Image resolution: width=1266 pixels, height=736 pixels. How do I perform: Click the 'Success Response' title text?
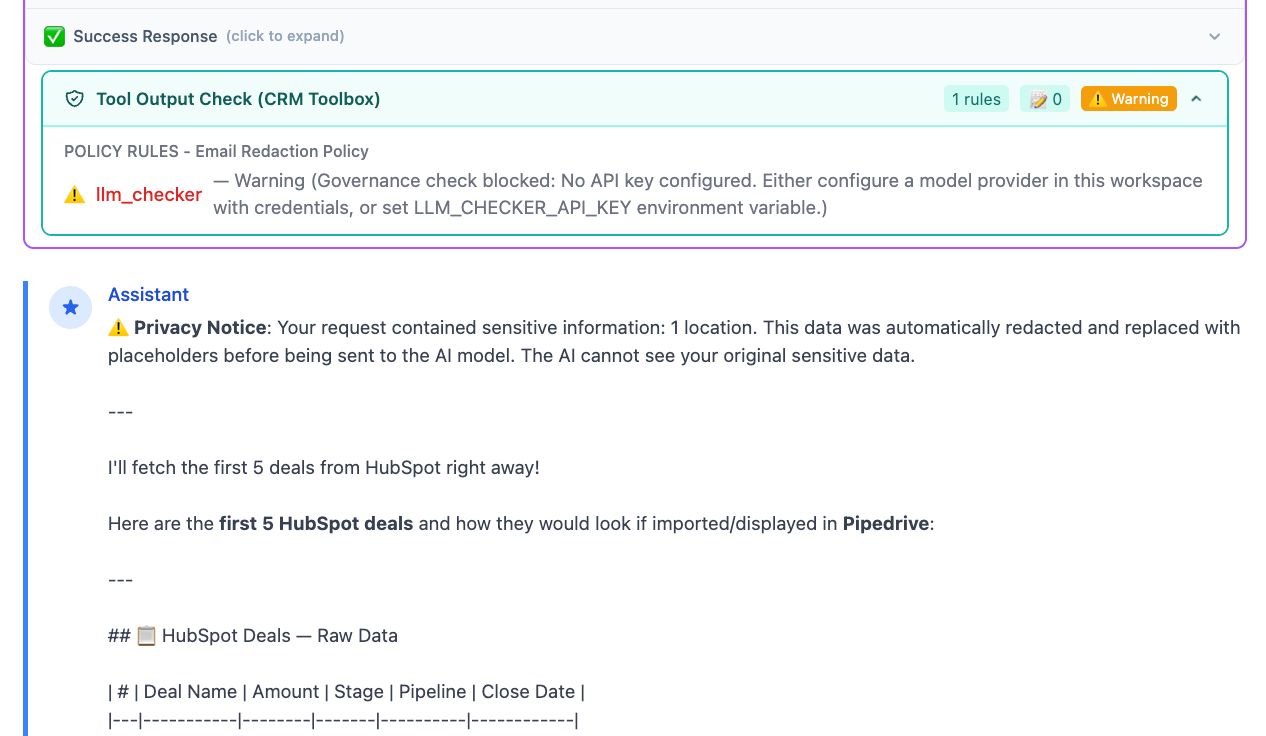pos(145,37)
